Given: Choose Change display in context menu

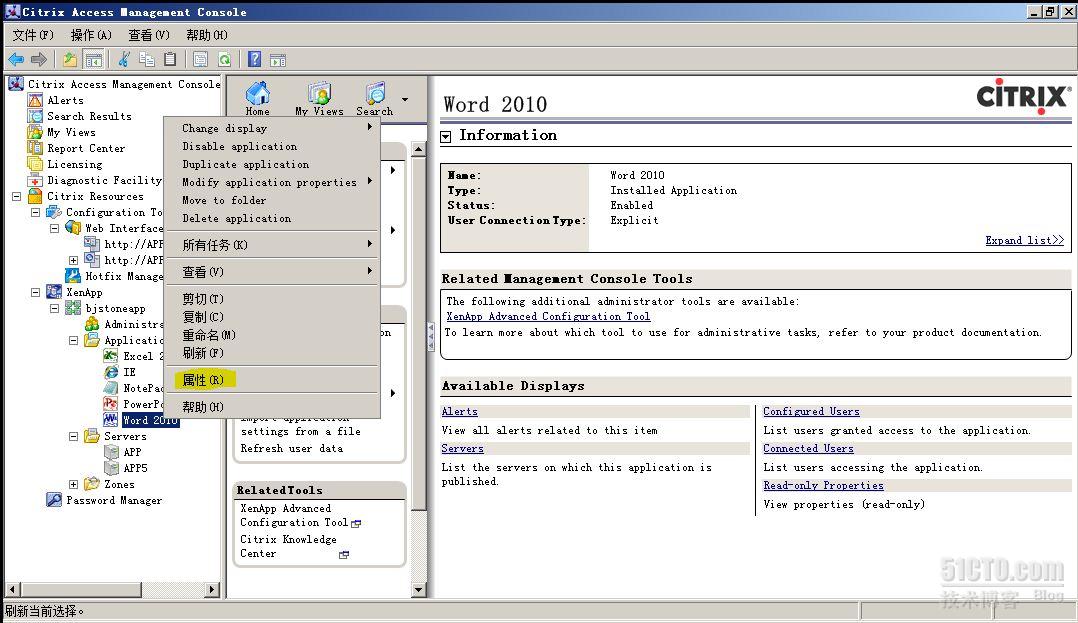Looking at the screenshot, I should click(x=272, y=128).
